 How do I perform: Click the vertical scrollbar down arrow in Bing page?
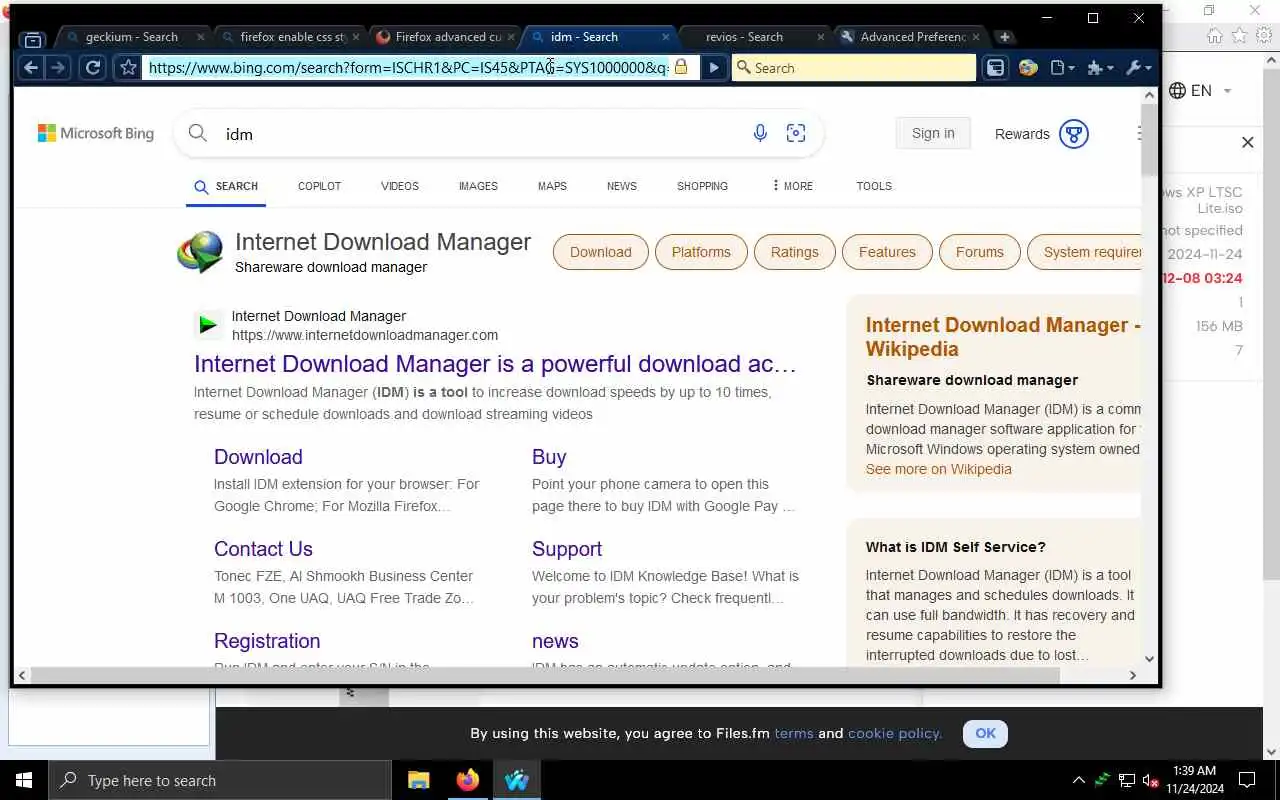(x=1149, y=659)
